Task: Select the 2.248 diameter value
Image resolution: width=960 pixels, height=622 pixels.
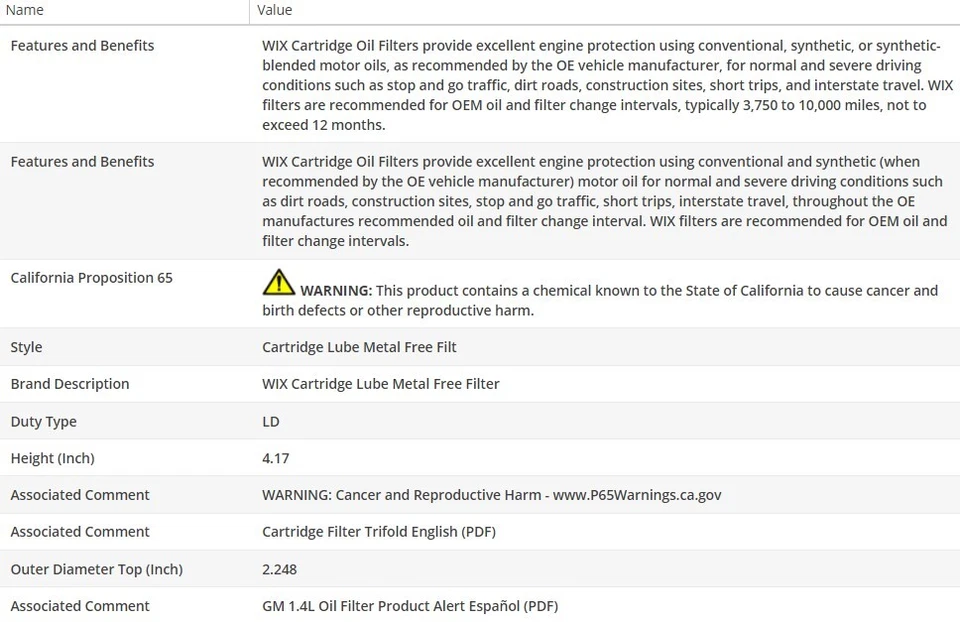Action: (279, 569)
